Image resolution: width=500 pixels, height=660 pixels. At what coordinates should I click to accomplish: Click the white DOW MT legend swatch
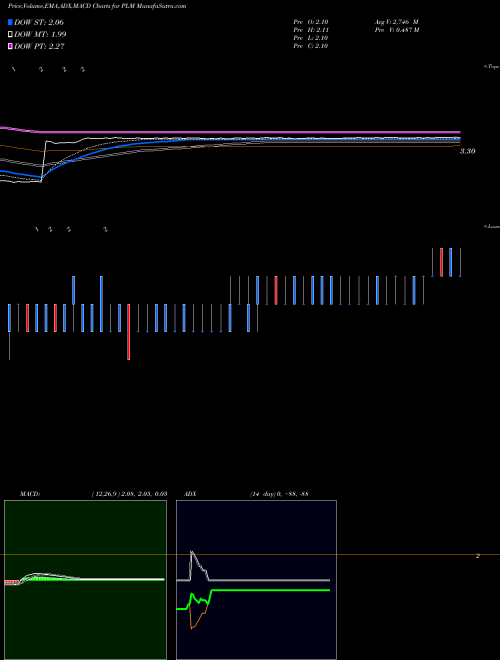(10, 35)
